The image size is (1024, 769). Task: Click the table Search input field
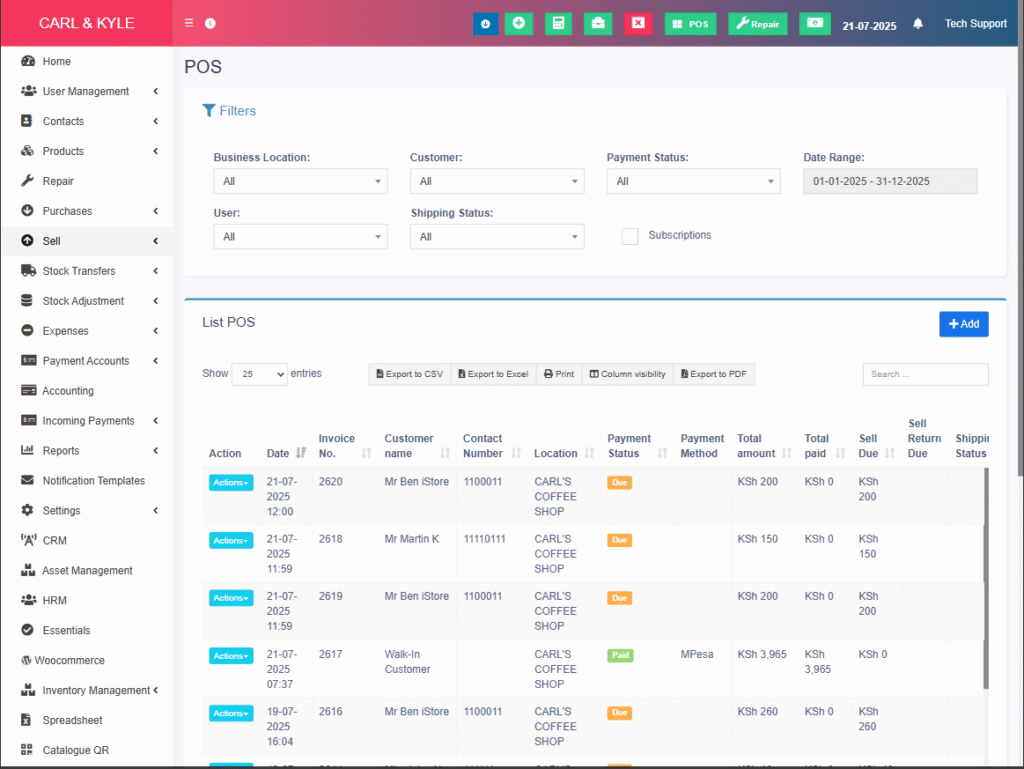click(x=925, y=374)
